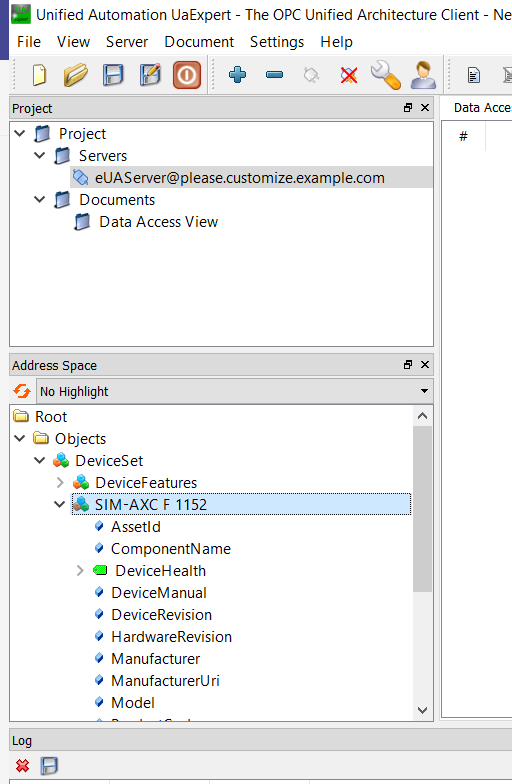The width and height of the screenshot is (512, 784).
Task: Open server properties wrench icon
Action: [x=386, y=75]
